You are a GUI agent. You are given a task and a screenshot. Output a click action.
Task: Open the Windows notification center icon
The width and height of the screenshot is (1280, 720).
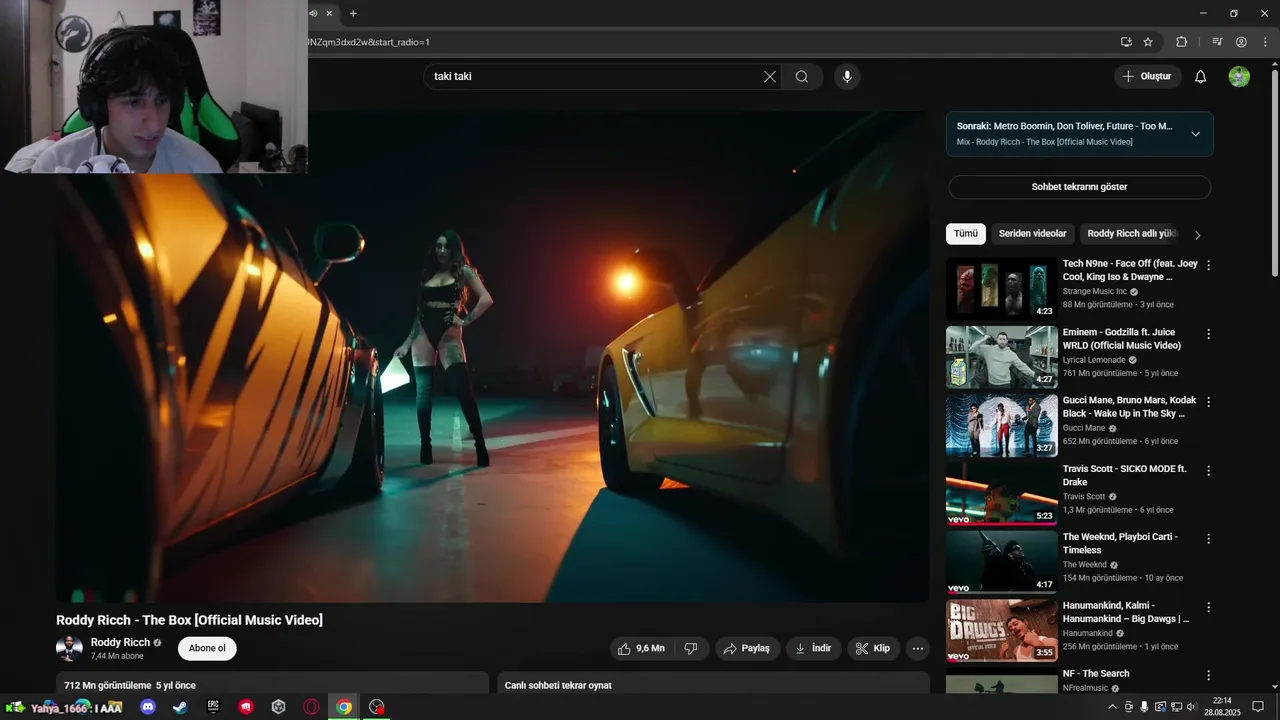pos(1258,707)
